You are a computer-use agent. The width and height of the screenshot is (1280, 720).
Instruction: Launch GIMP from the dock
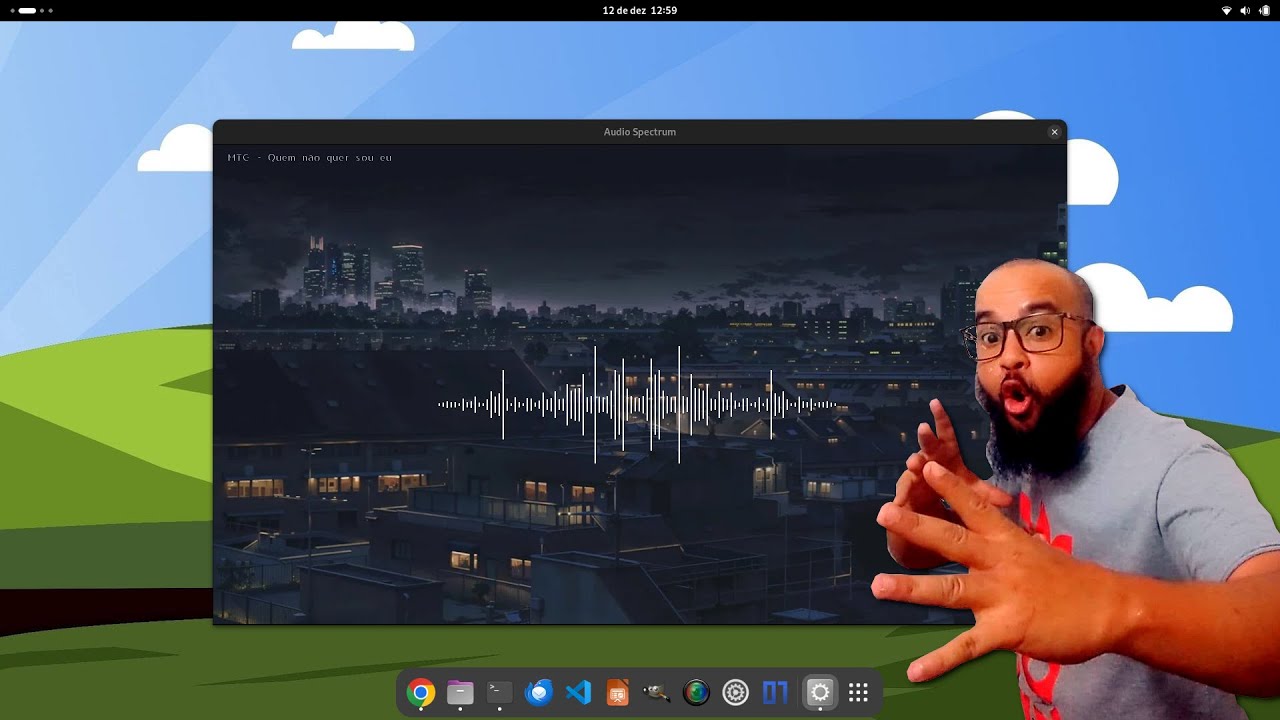[657, 693]
